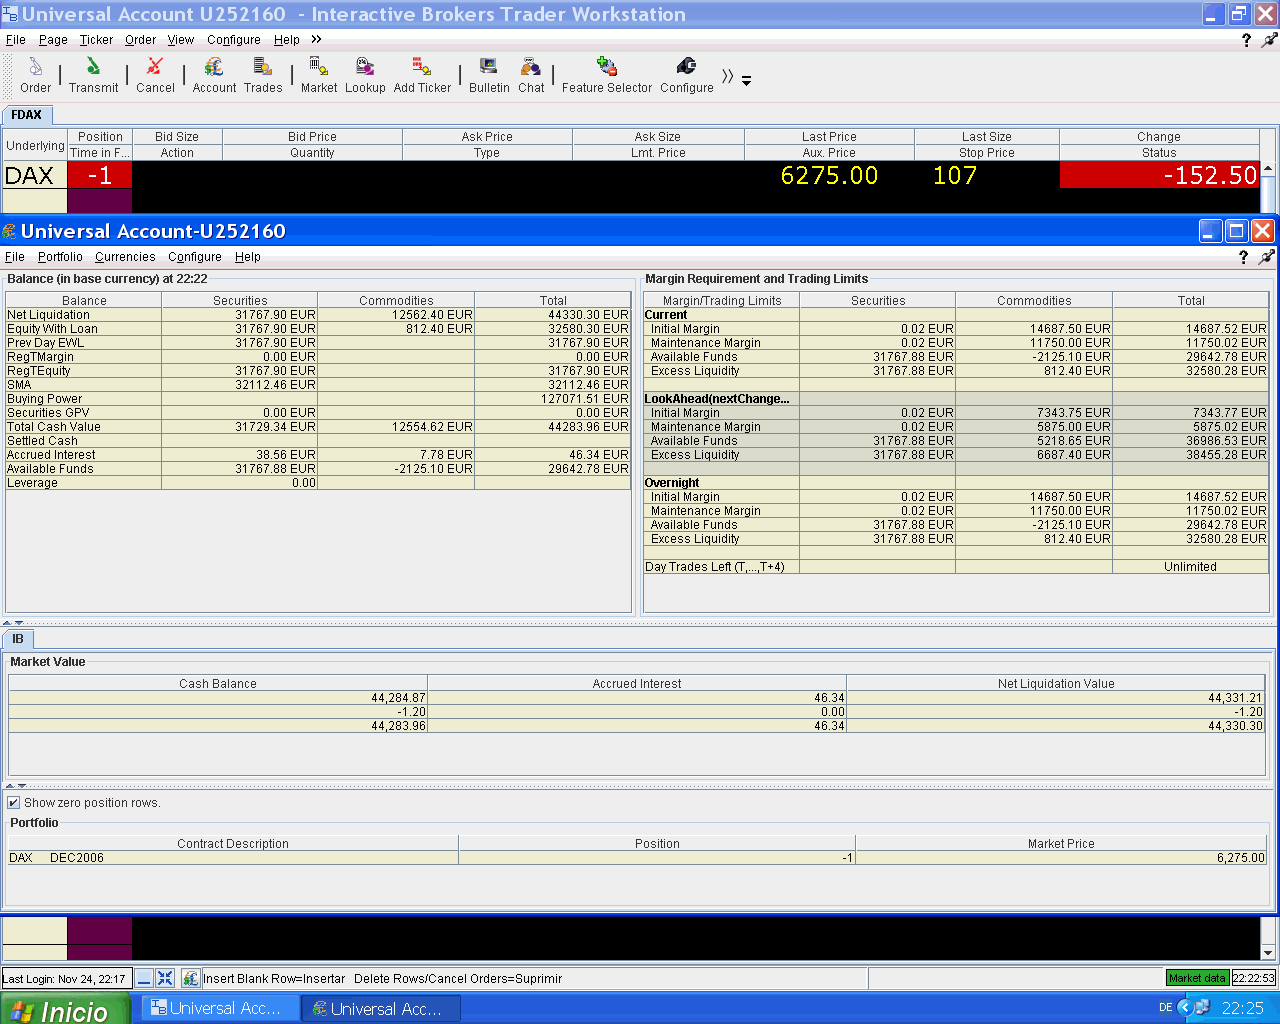
Task: Click the Configure toolbar icon
Action: point(687,75)
